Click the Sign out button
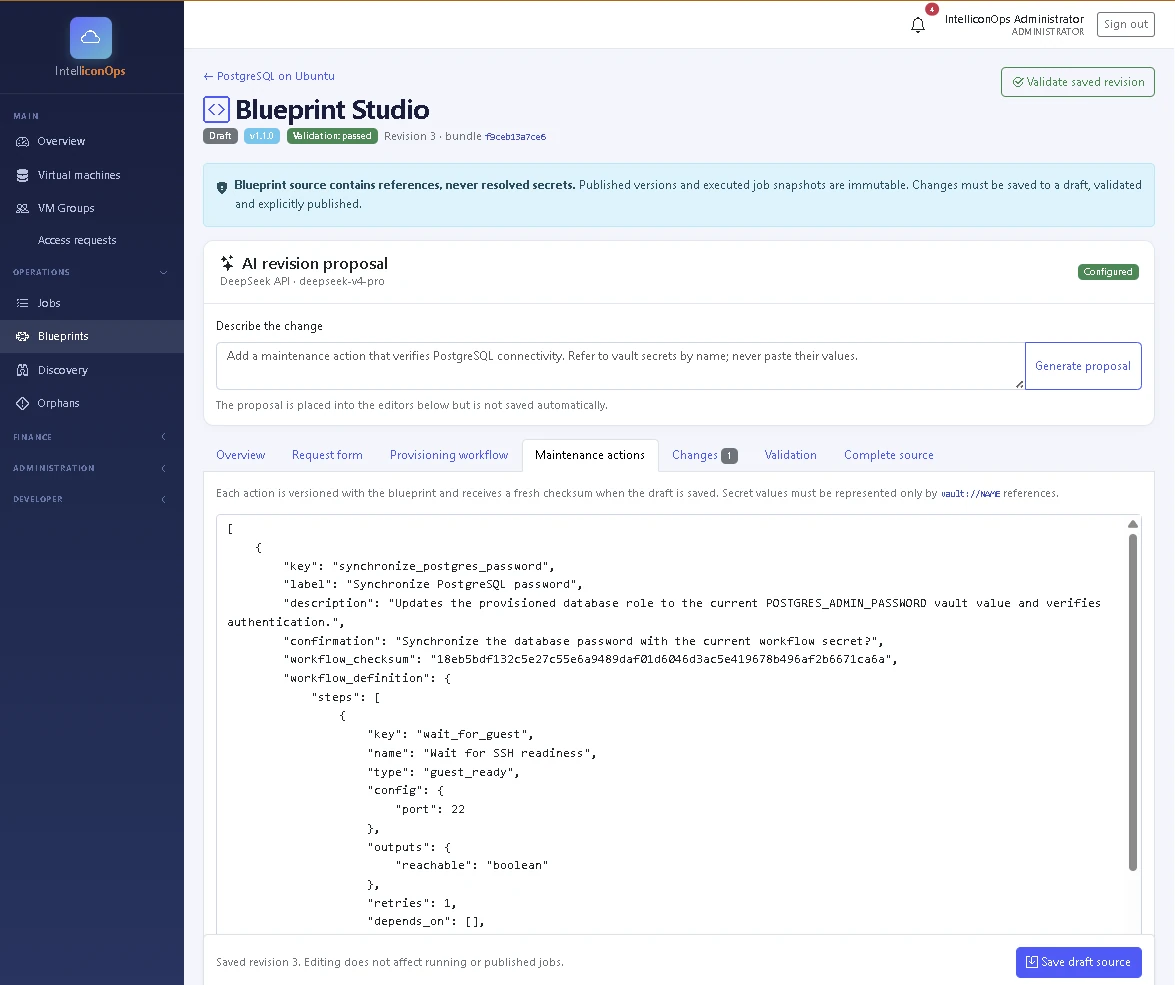This screenshot has width=1175, height=985. [1126, 24]
